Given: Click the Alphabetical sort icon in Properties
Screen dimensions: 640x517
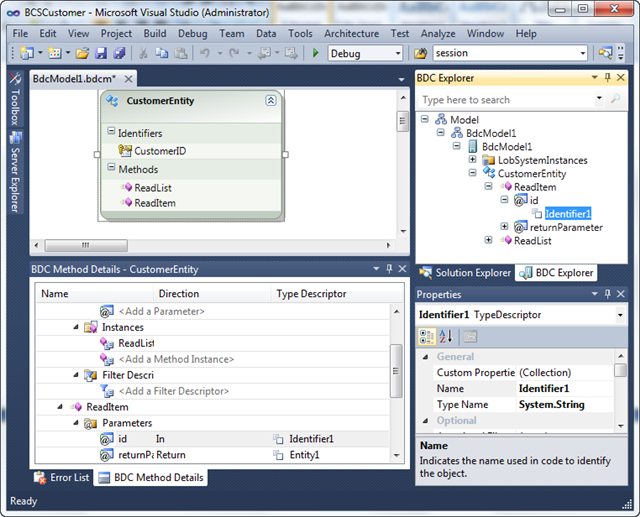Looking at the screenshot, I should coord(446,337).
